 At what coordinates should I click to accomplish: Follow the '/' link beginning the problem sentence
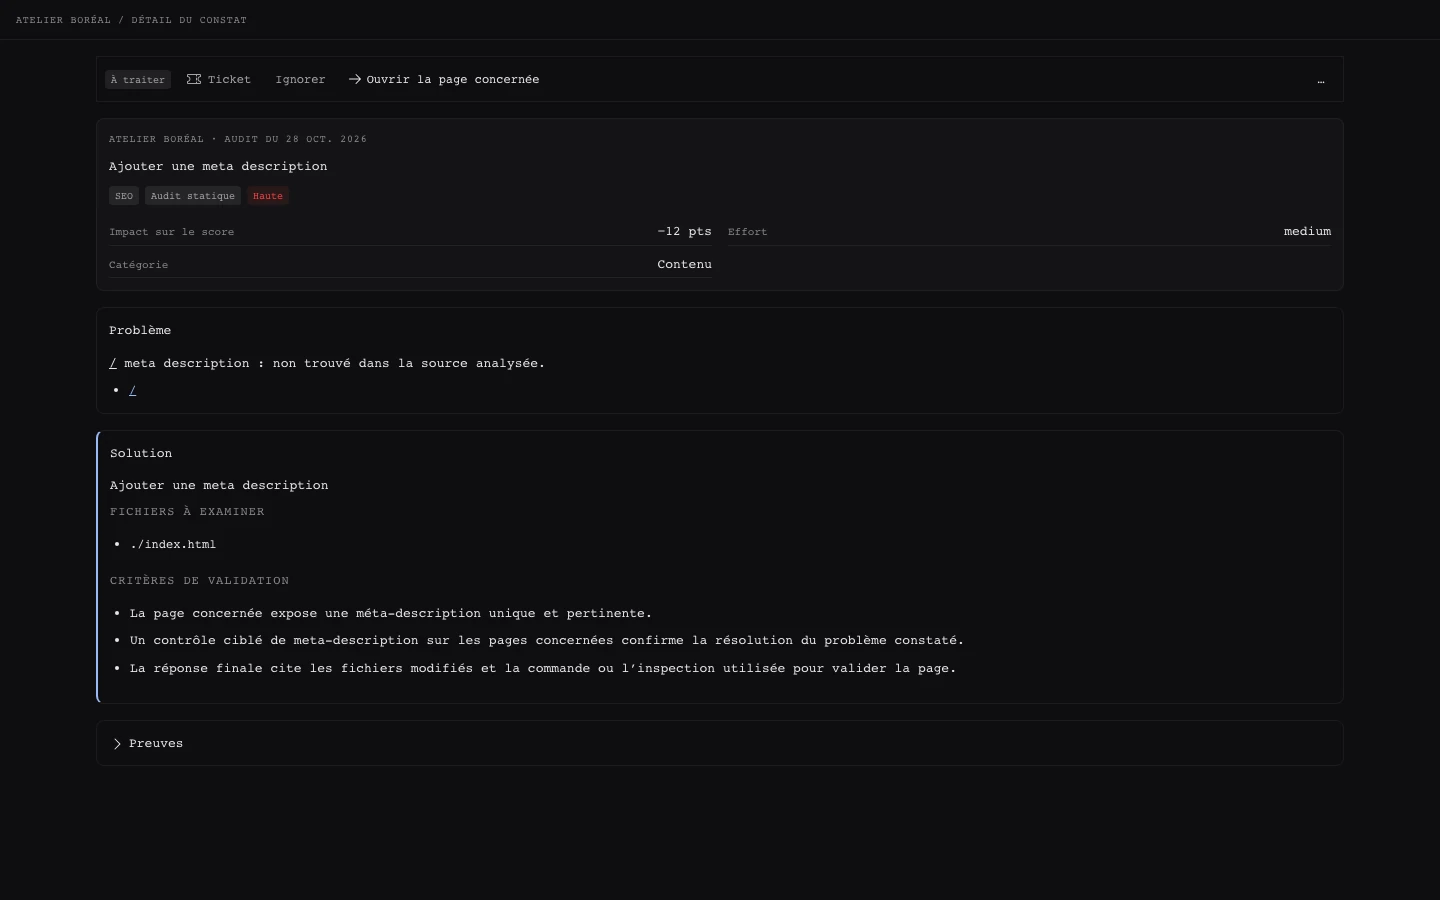pyautogui.click(x=113, y=364)
